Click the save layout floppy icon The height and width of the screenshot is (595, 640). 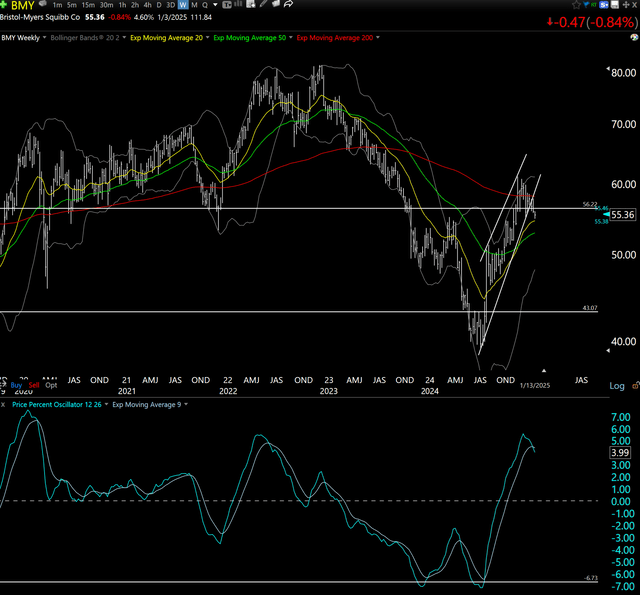pyautogui.click(x=614, y=4)
